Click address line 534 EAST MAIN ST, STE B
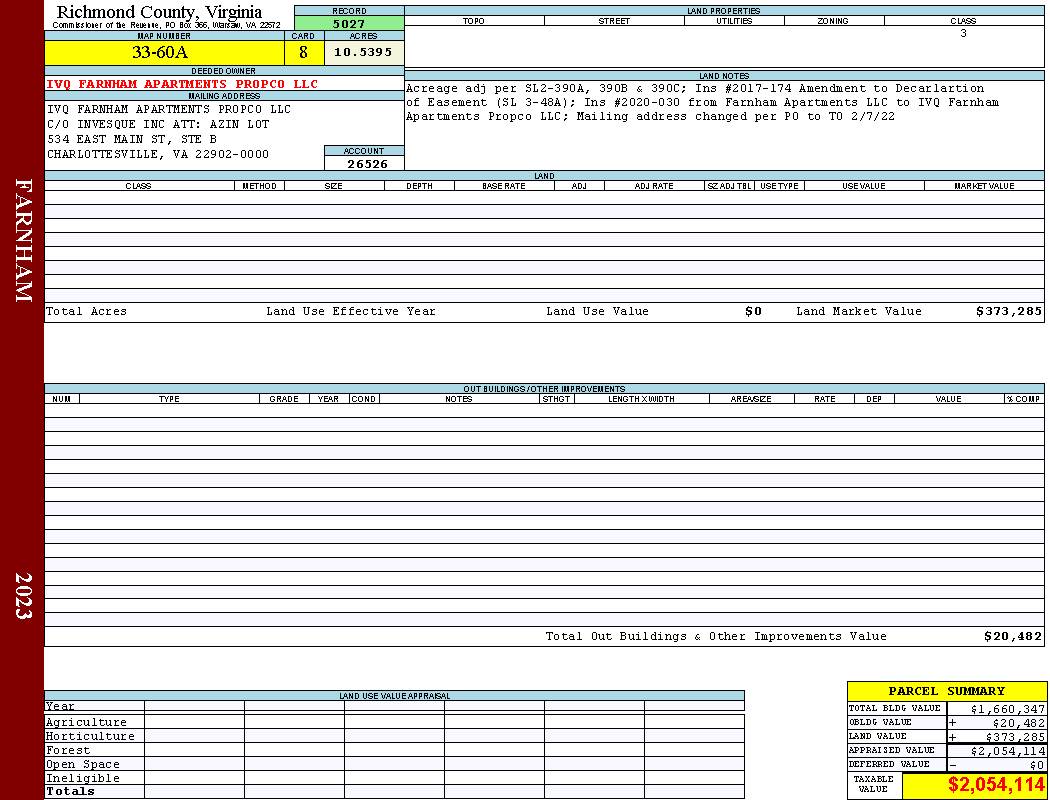The width and height of the screenshot is (1050, 800). 132,139
